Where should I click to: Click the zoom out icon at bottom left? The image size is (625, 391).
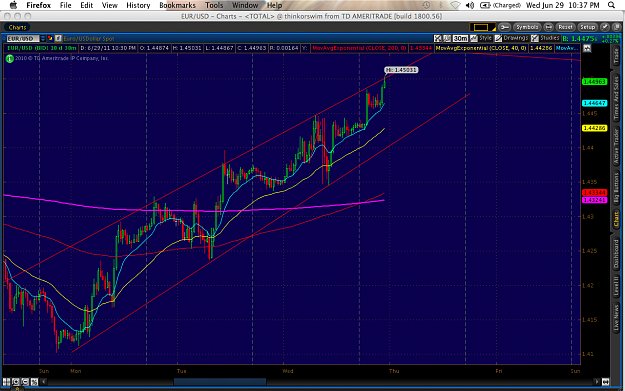click(x=25, y=382)
